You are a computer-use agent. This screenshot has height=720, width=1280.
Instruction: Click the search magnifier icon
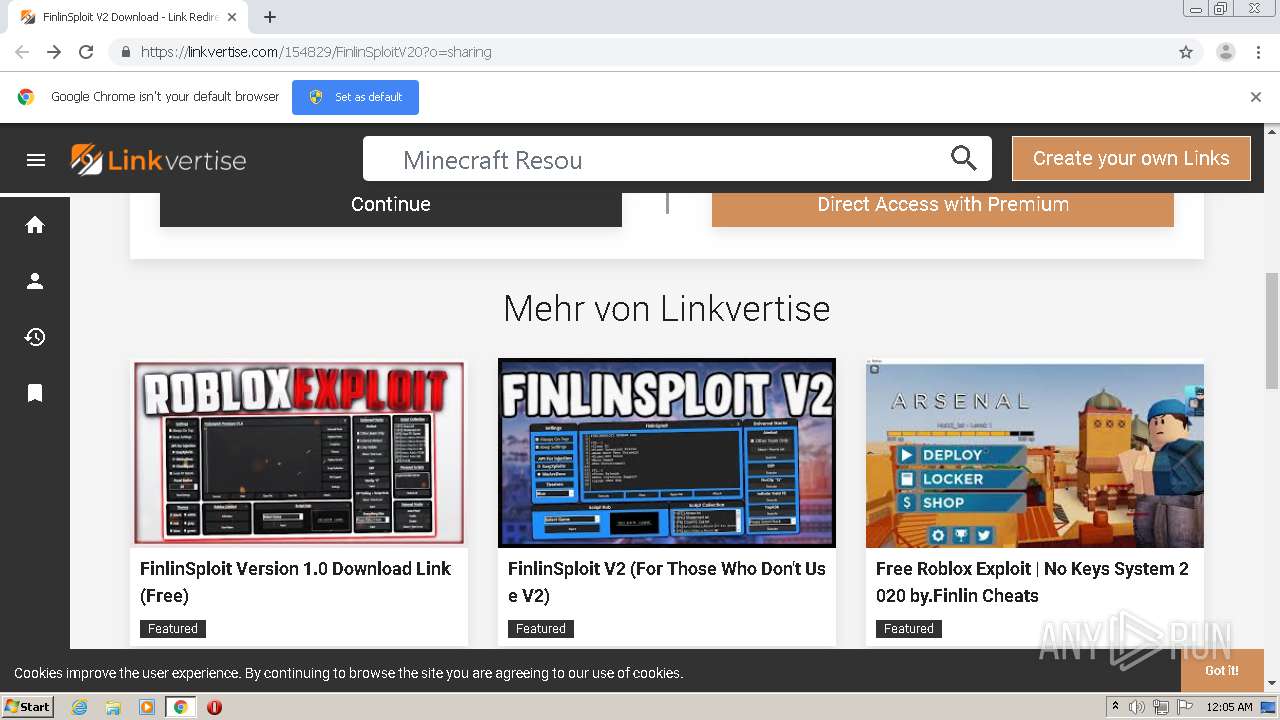click(963, 158)
